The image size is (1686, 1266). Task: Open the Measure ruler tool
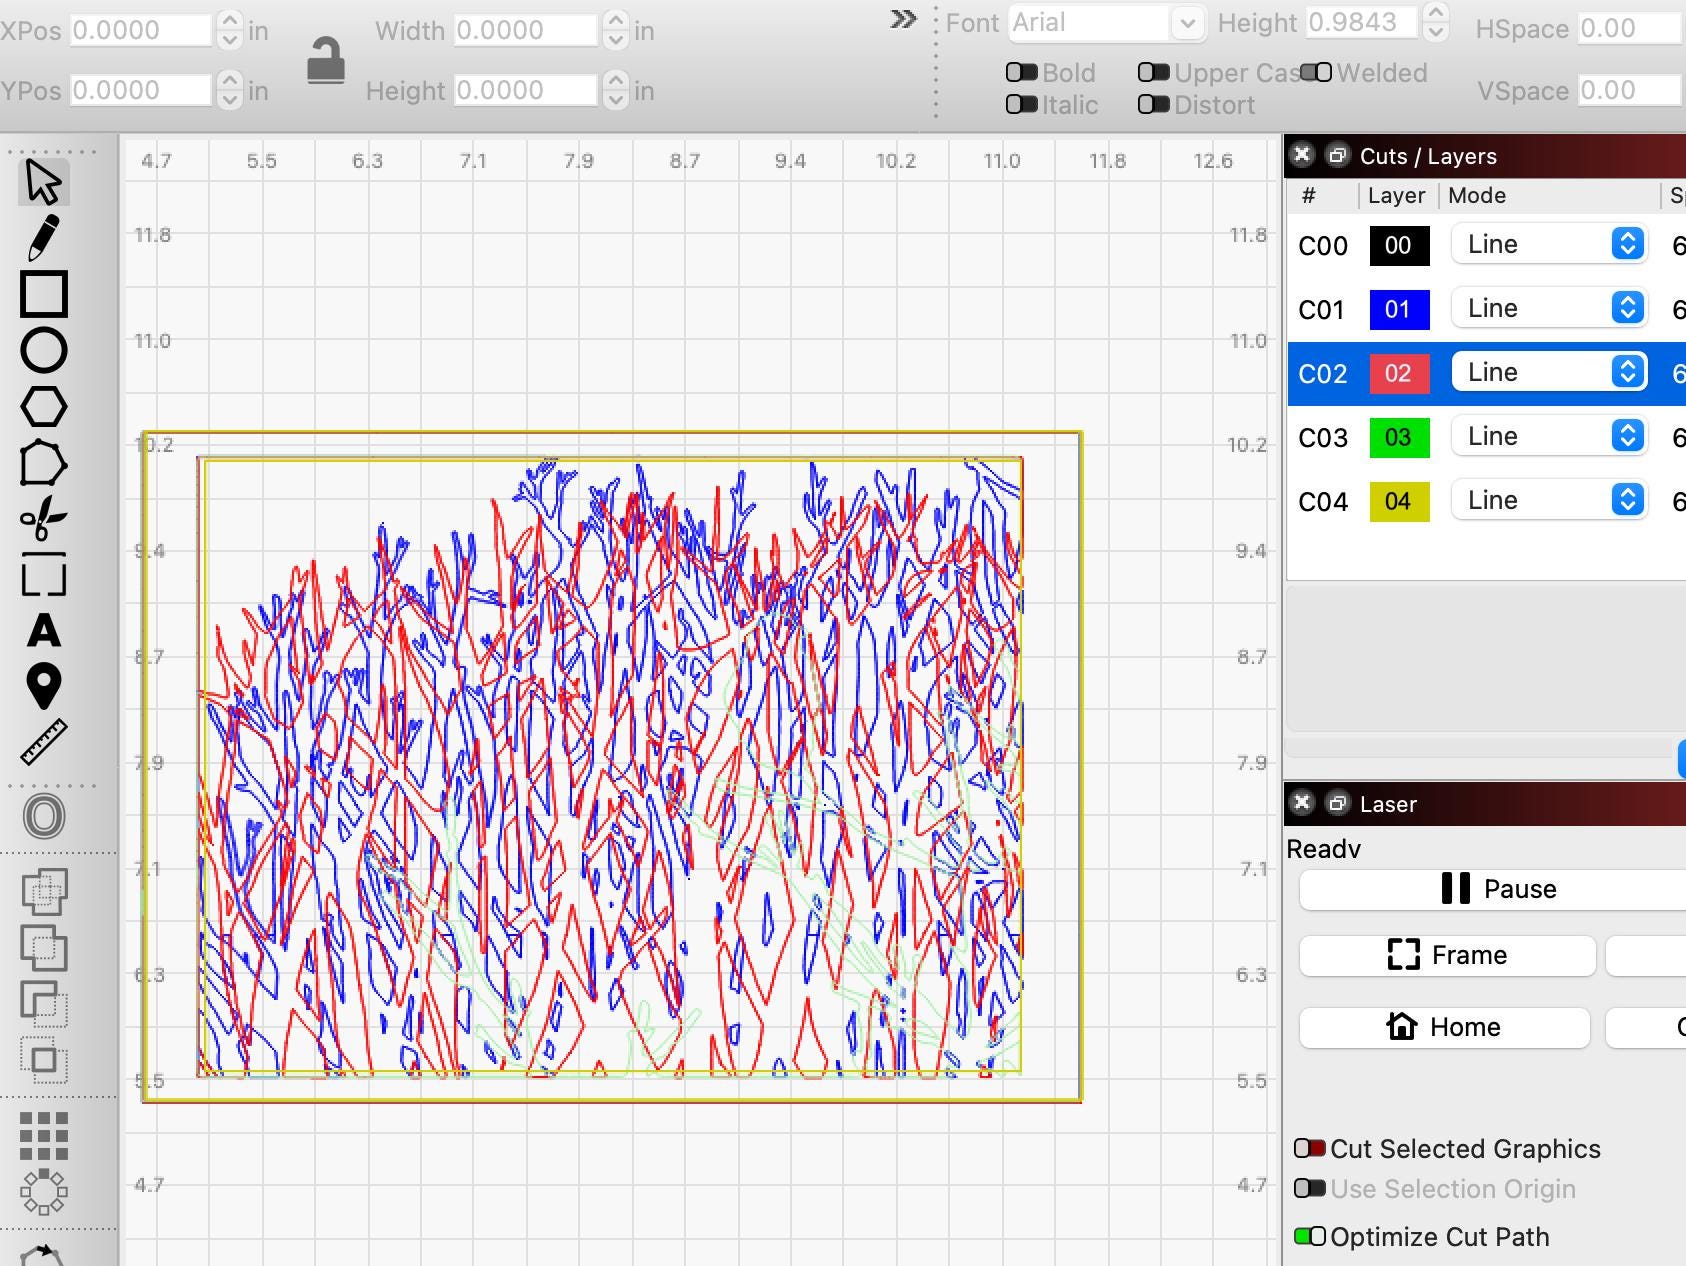[43, 743]
